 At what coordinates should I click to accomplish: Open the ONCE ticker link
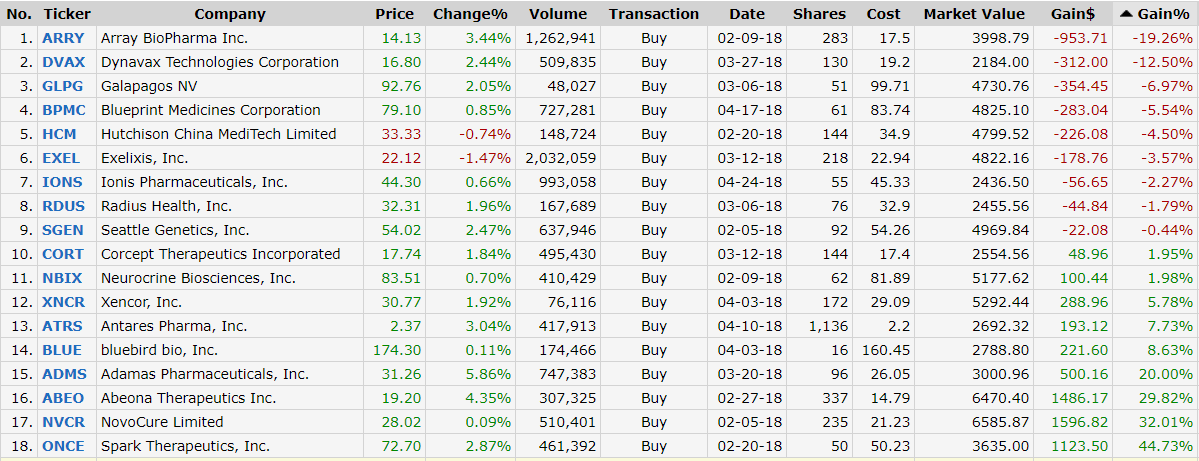(x=63, y=446)
